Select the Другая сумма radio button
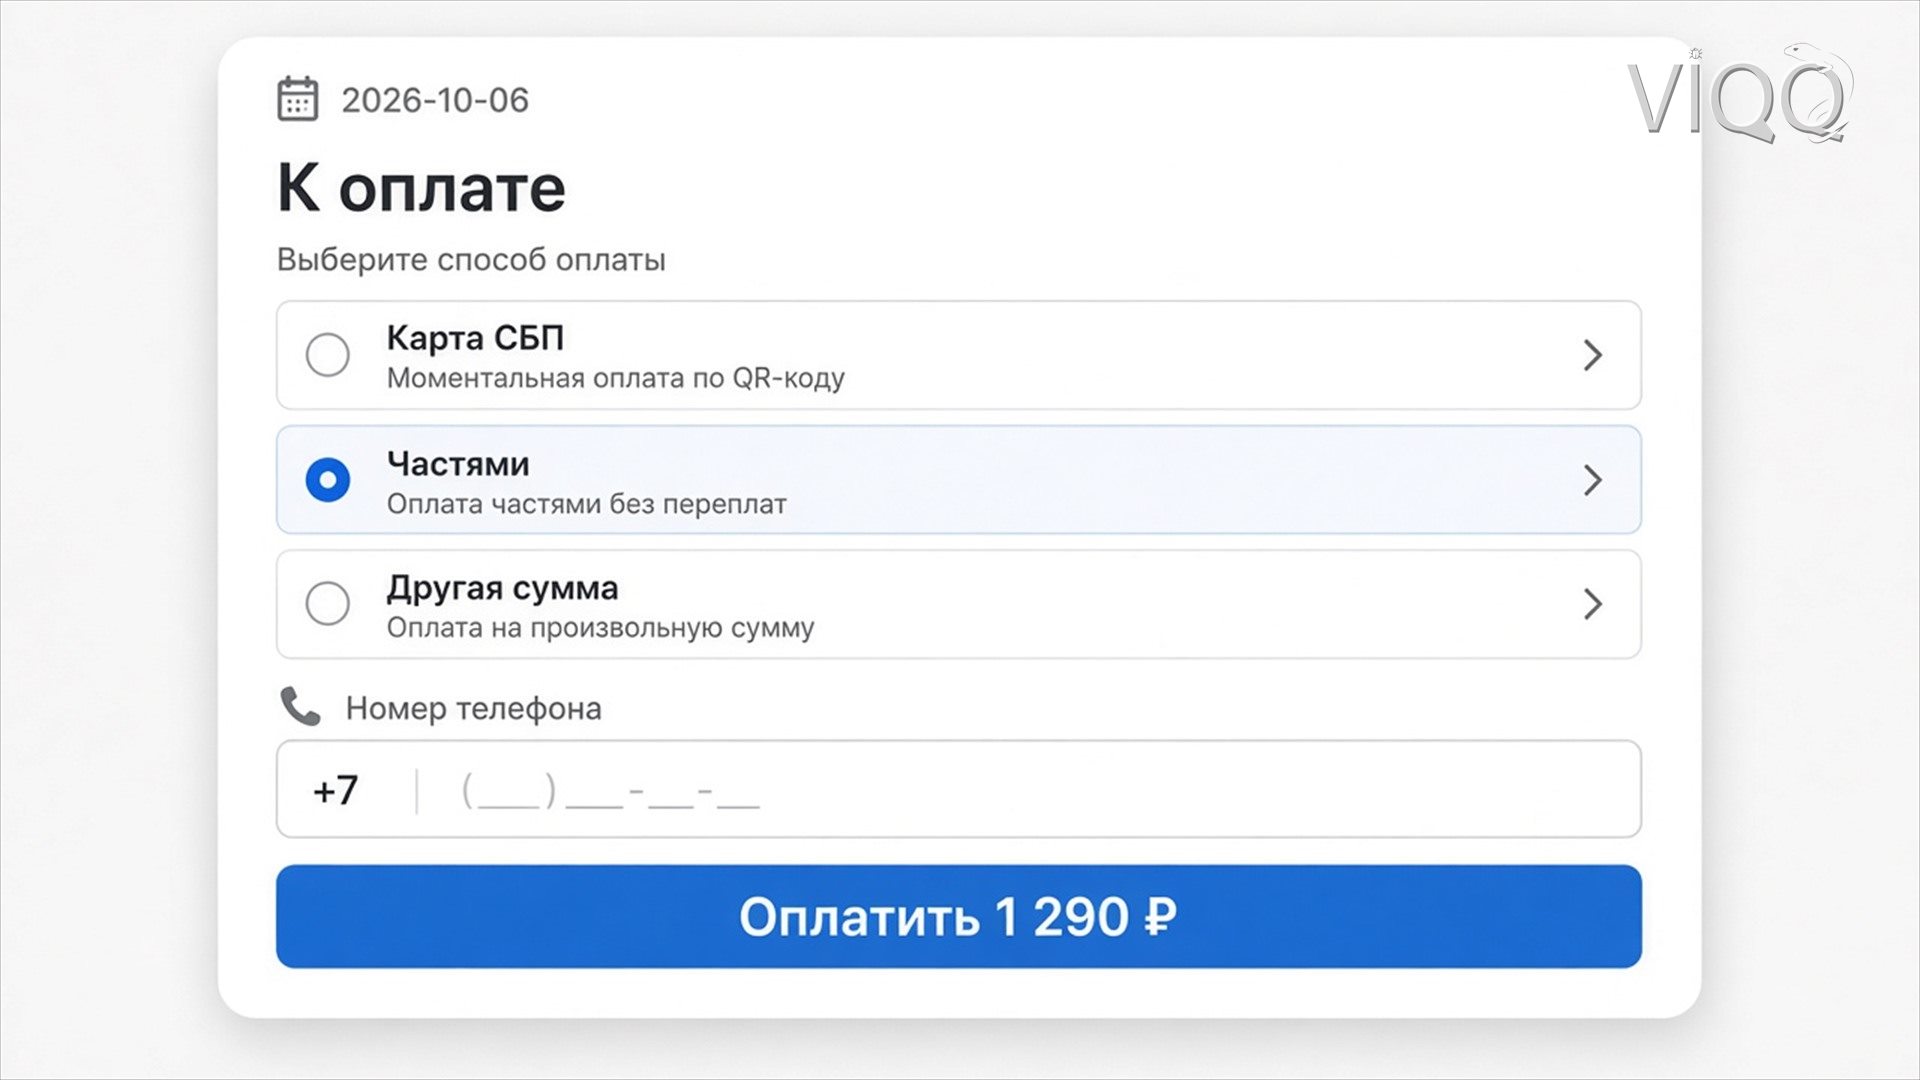This screenshot has height=1080, width=1920. [x=327, y=604]
